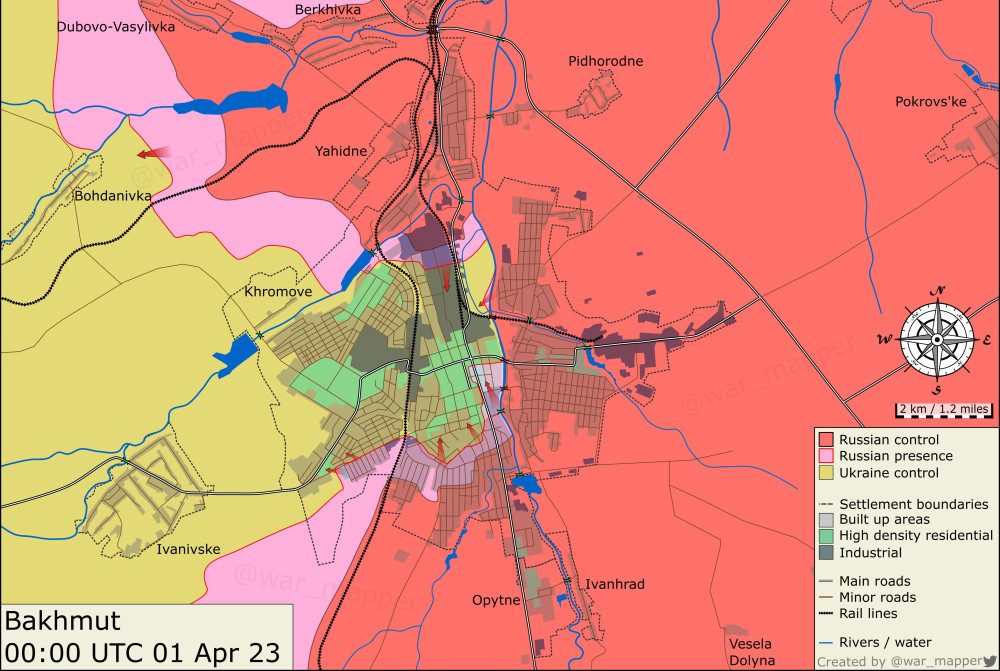Click the north arrow N on the compass
1000x671 pixels.
tap(937, 289)
